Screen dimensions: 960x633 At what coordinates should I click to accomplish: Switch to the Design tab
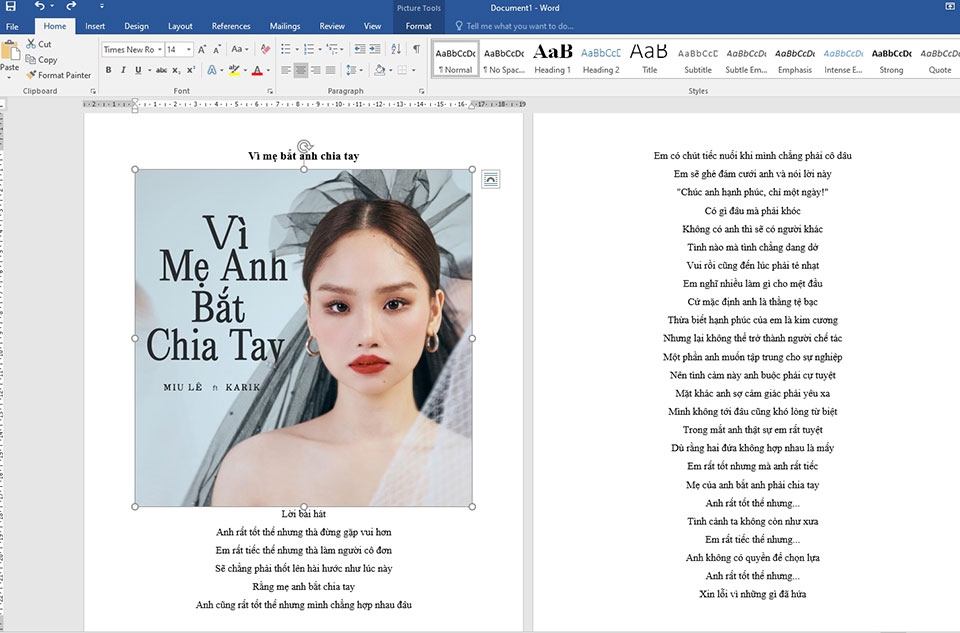pos(136,26)
